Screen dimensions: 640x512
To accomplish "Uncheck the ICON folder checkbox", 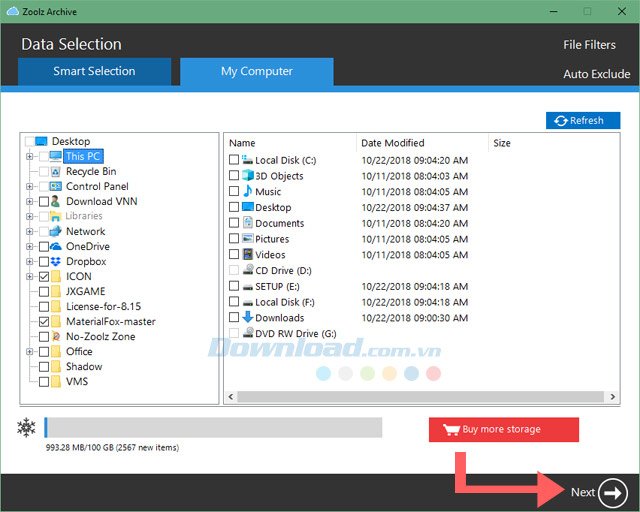I will [44, 277].
